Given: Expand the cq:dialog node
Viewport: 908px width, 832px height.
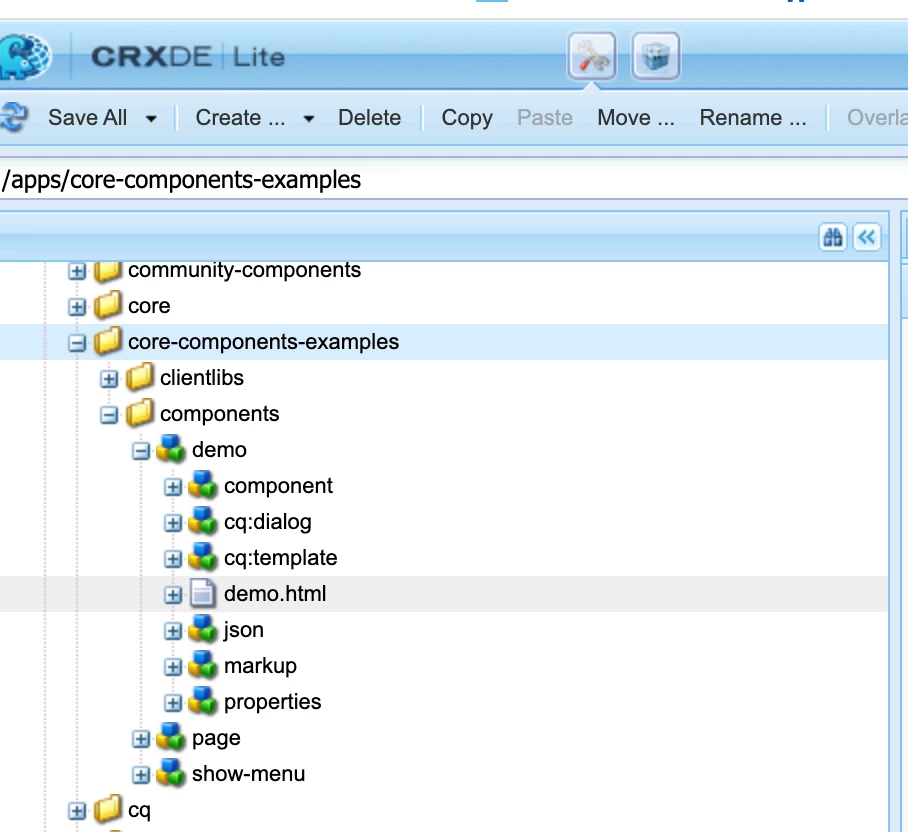Looking at the screenshot, I should point(173,523).
